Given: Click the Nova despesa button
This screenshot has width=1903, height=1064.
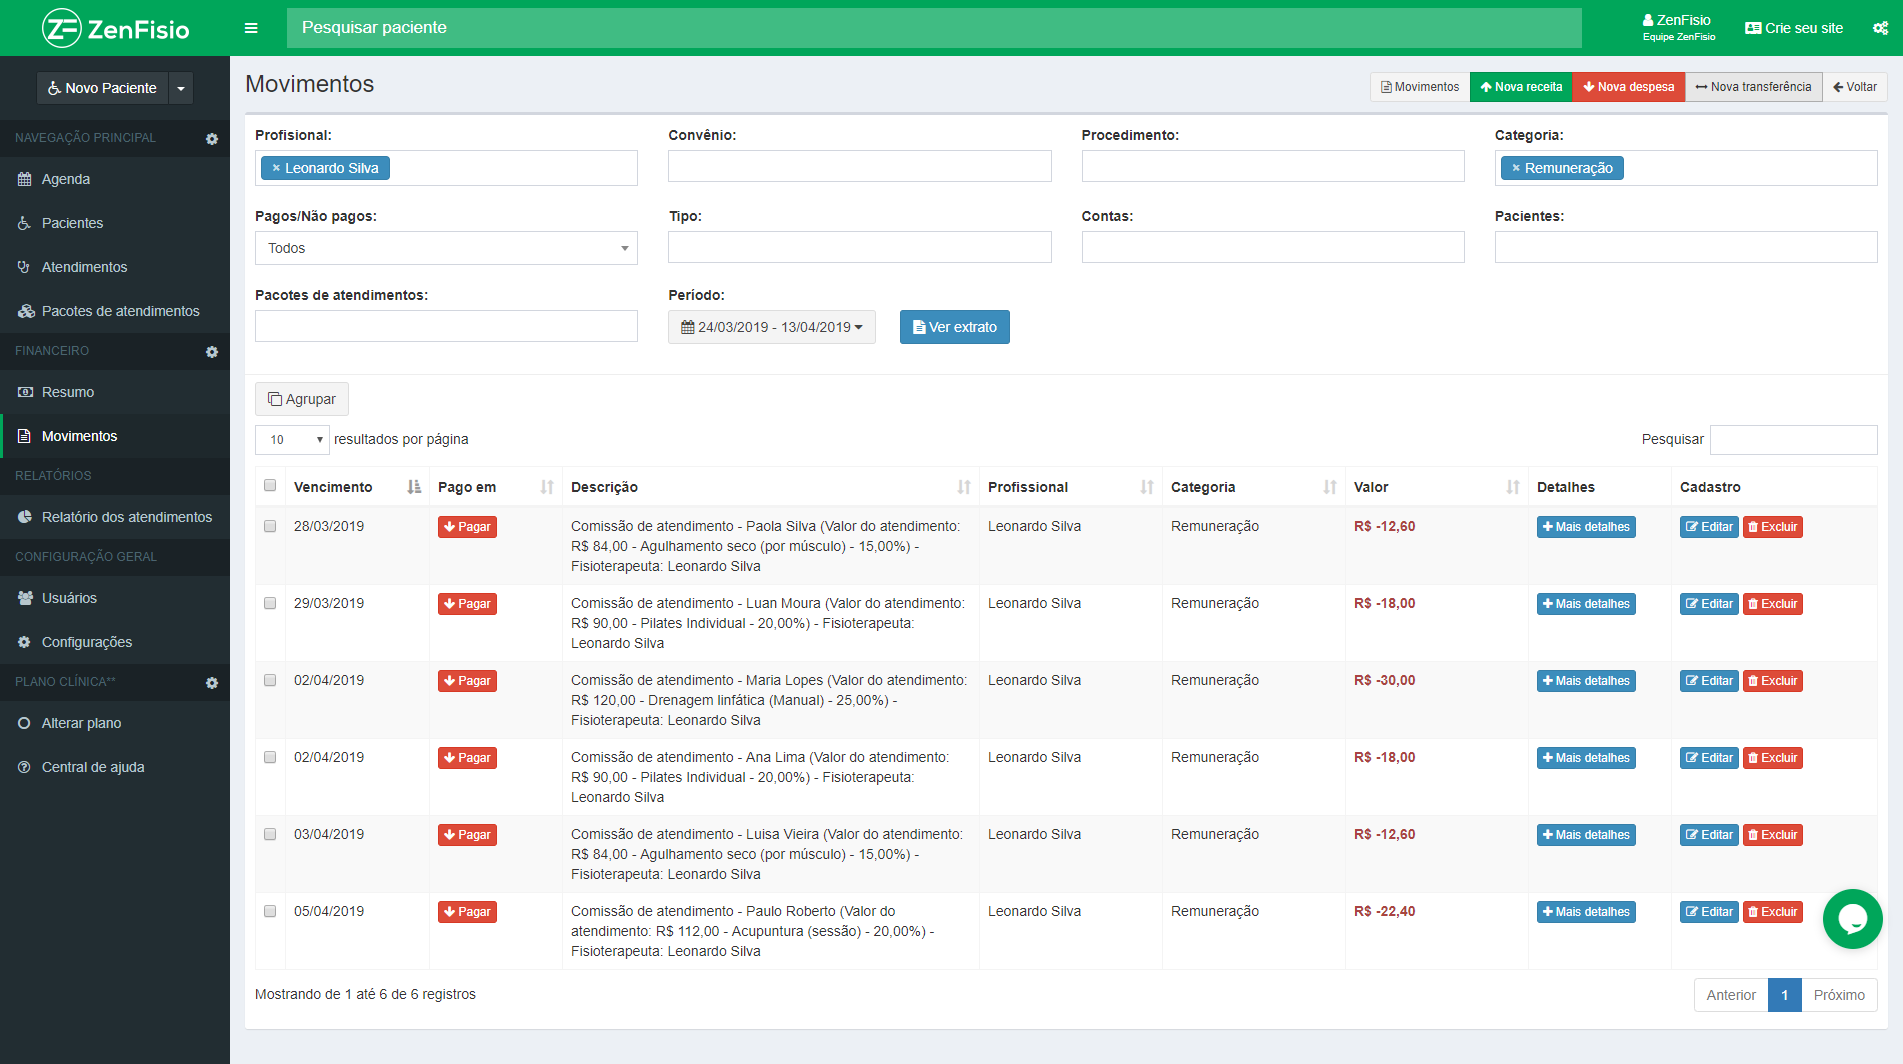Looking at the screenshot, I should 1628,87.
